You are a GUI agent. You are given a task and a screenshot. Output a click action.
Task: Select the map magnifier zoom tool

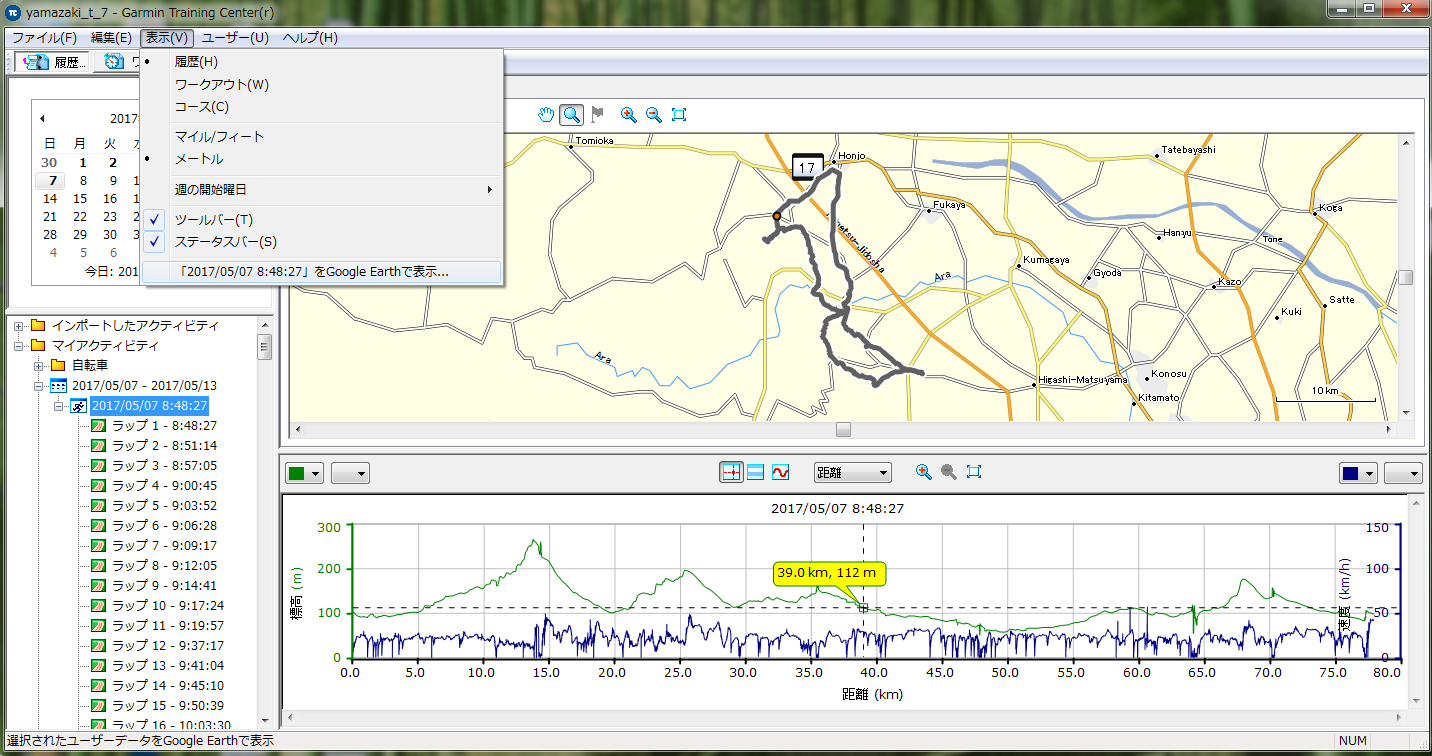pyautogui.click(x=571, y=115)
